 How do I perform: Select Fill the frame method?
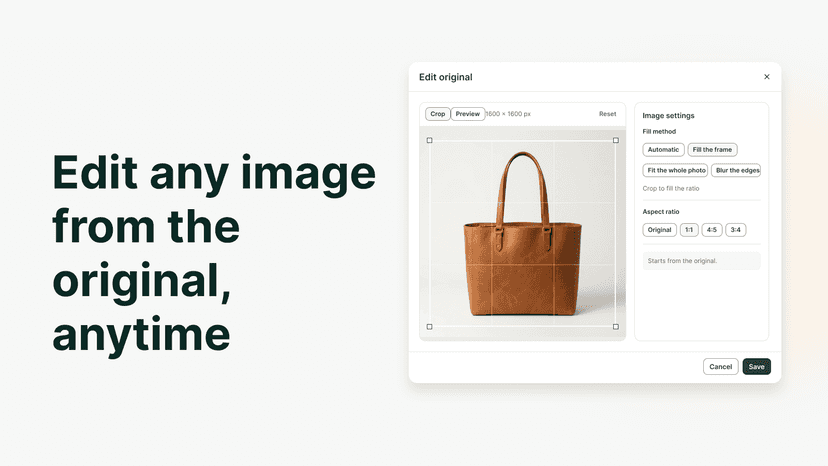[712, 150]
